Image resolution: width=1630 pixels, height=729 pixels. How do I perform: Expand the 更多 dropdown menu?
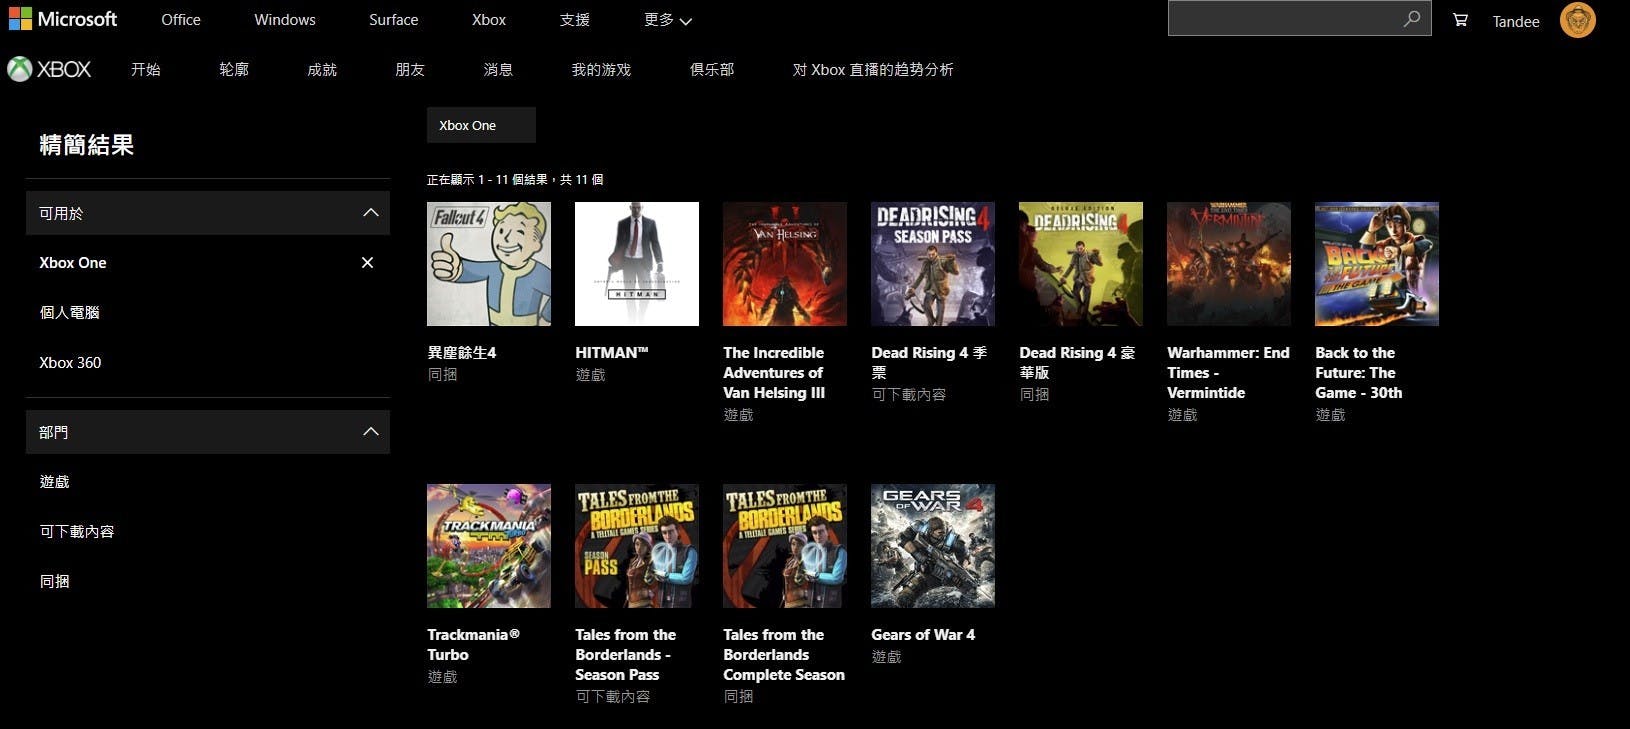click(668, 20)
